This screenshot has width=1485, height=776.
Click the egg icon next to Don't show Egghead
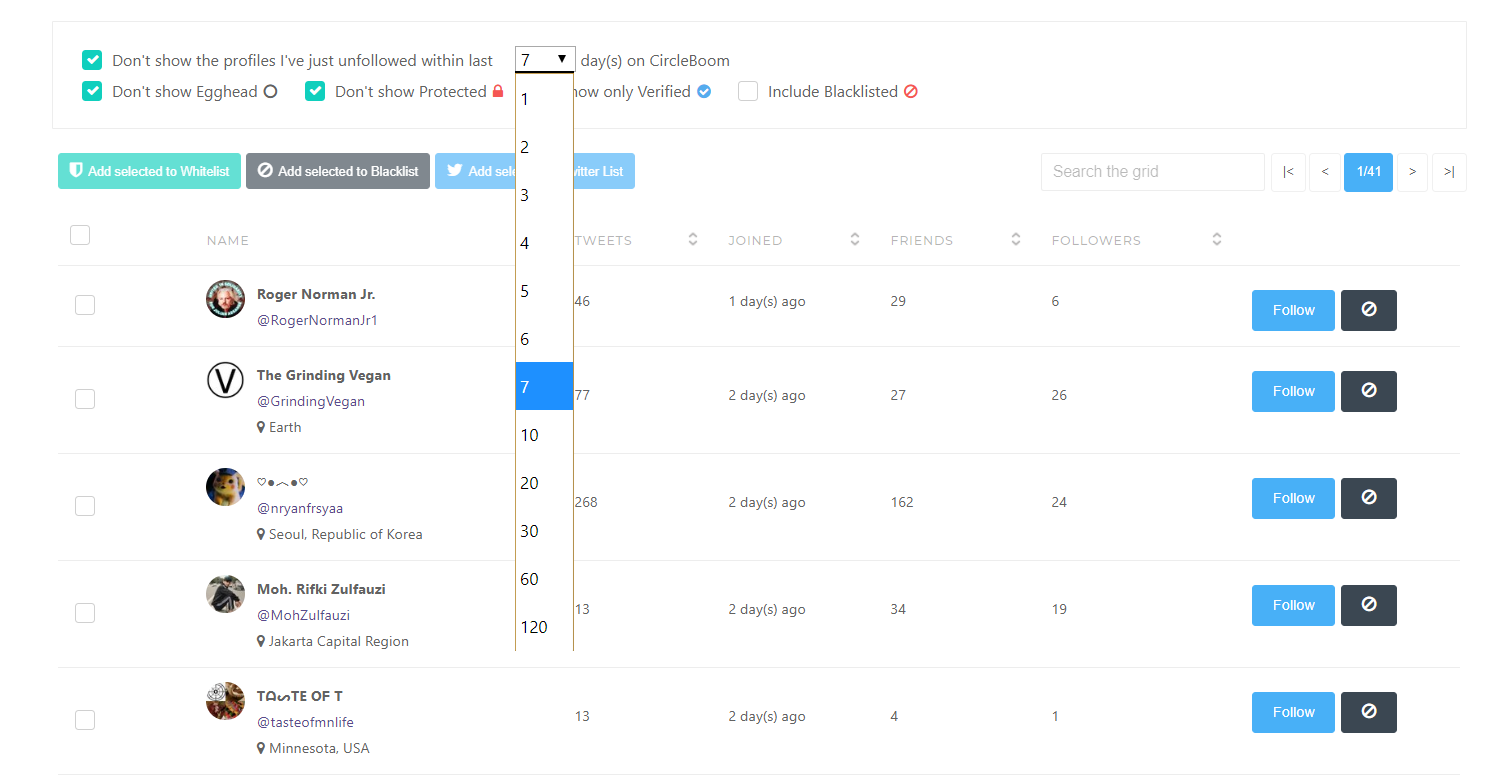(x=270, y=91)
